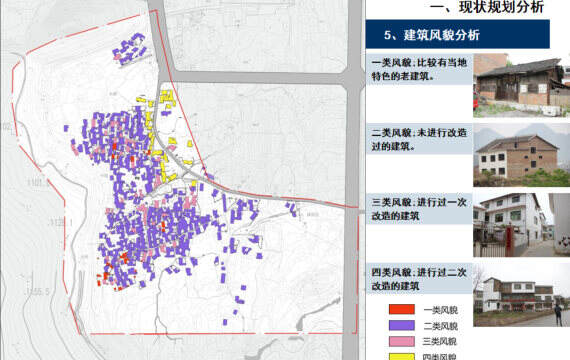Open the white multi-story house photo
The height and width of the screenshot is (360, 570).
tap(521, 225)
